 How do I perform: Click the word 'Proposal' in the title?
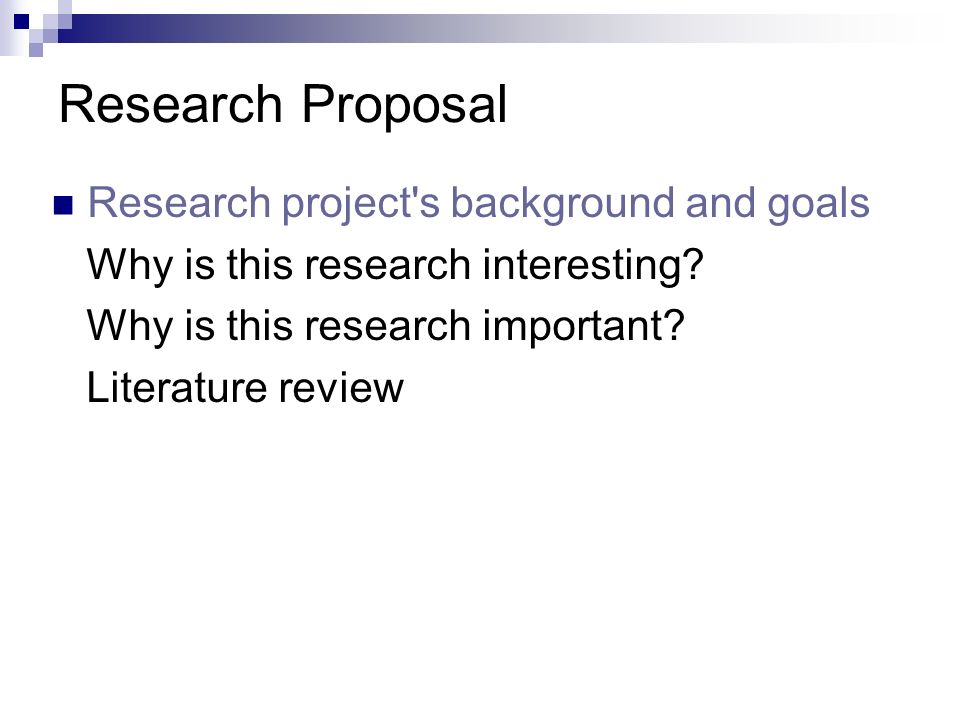tap(404, 104)
